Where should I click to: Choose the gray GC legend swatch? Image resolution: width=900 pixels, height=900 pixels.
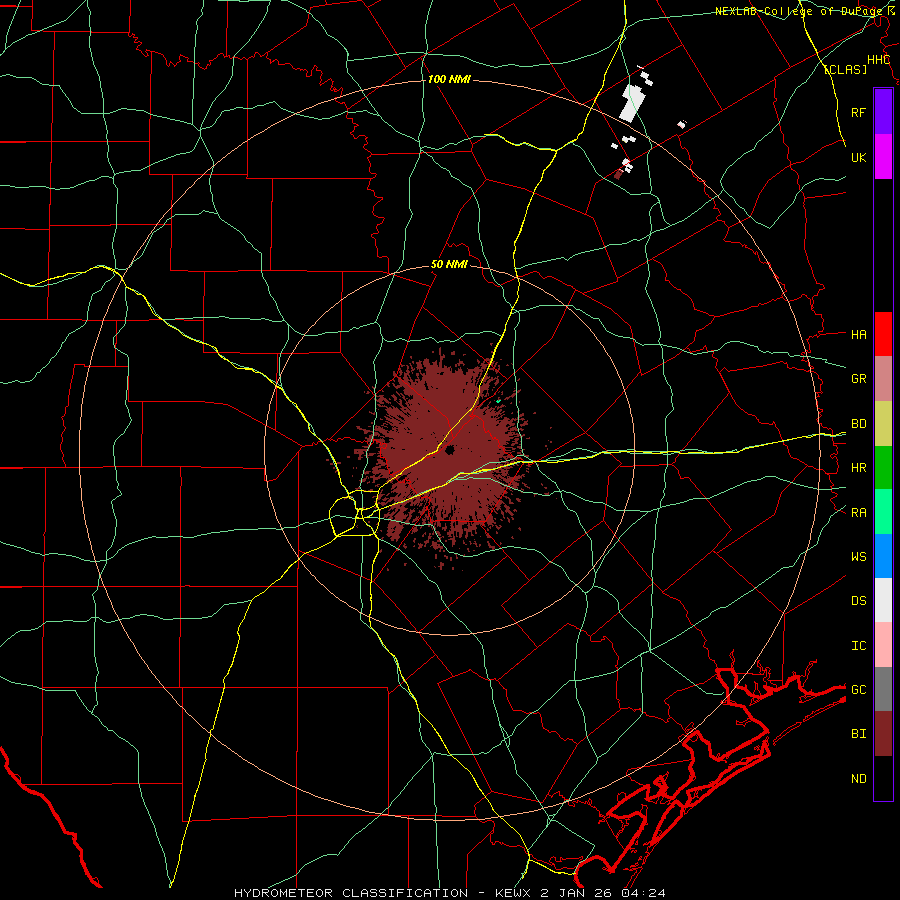pos(883,689)
